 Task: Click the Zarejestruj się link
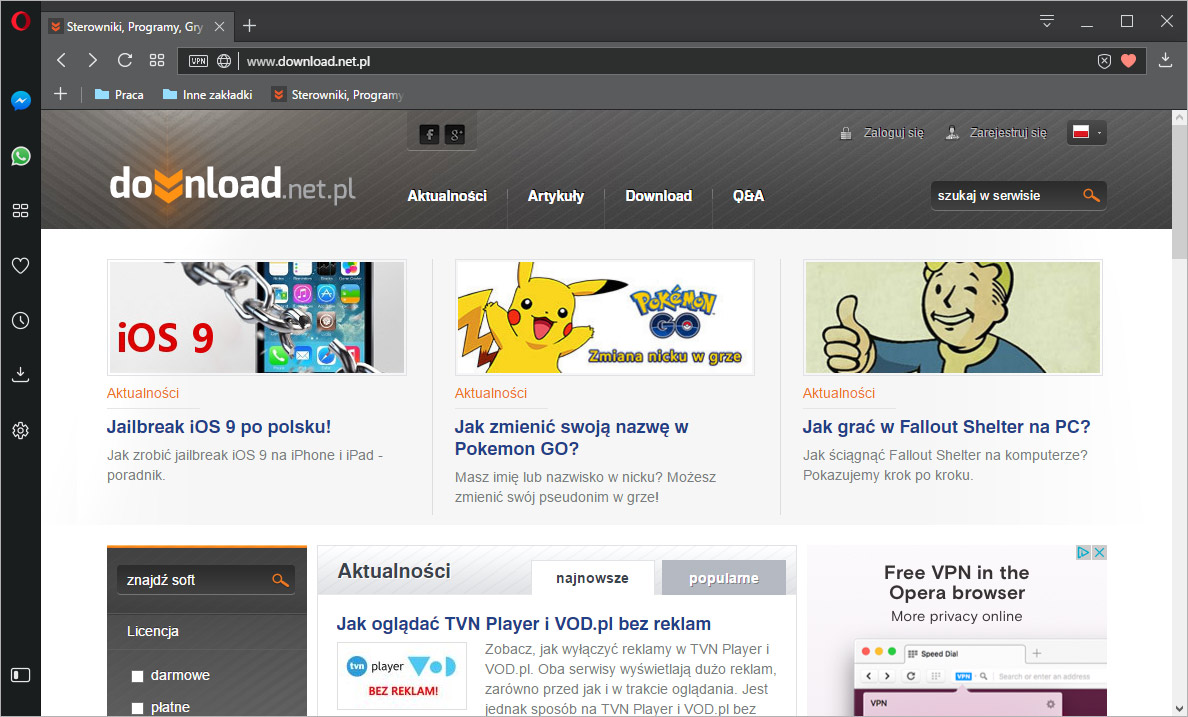pyautogui.click(x=1008, y=133)
